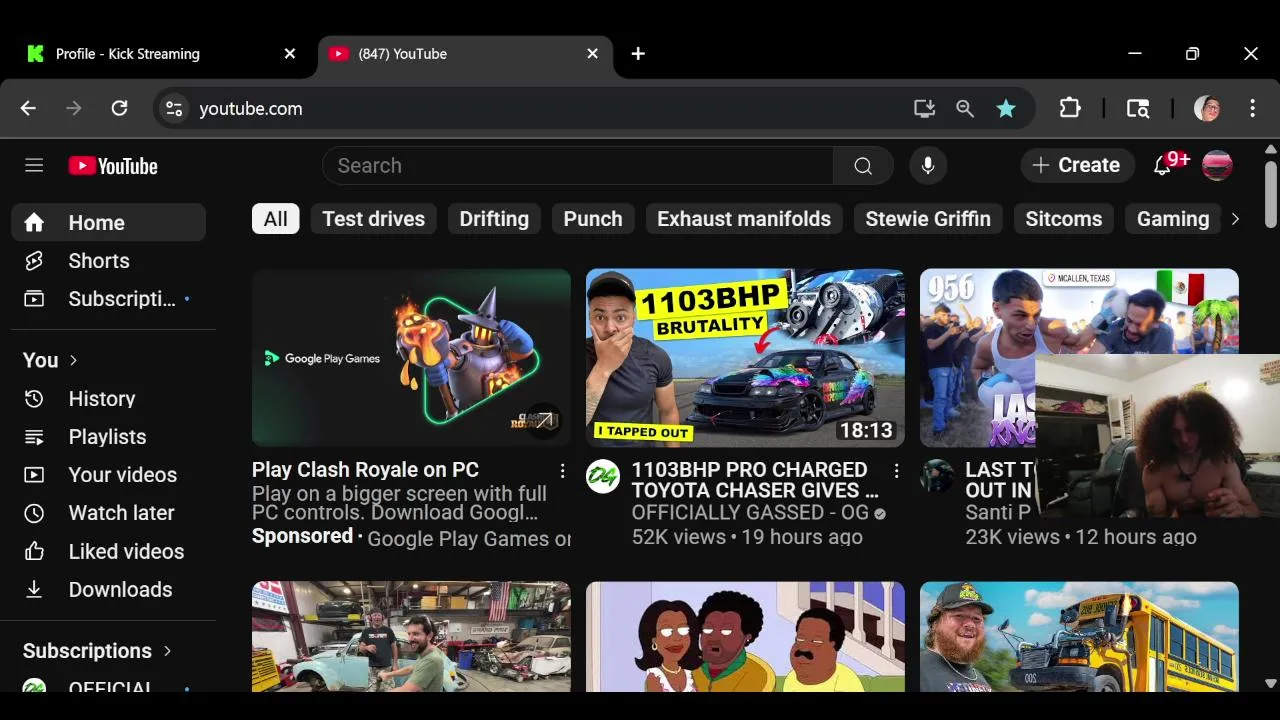This screenshot has height=720, width=1280.
Task: Open Subscriptions sidebar item
Action: click(x=108, y=299)
